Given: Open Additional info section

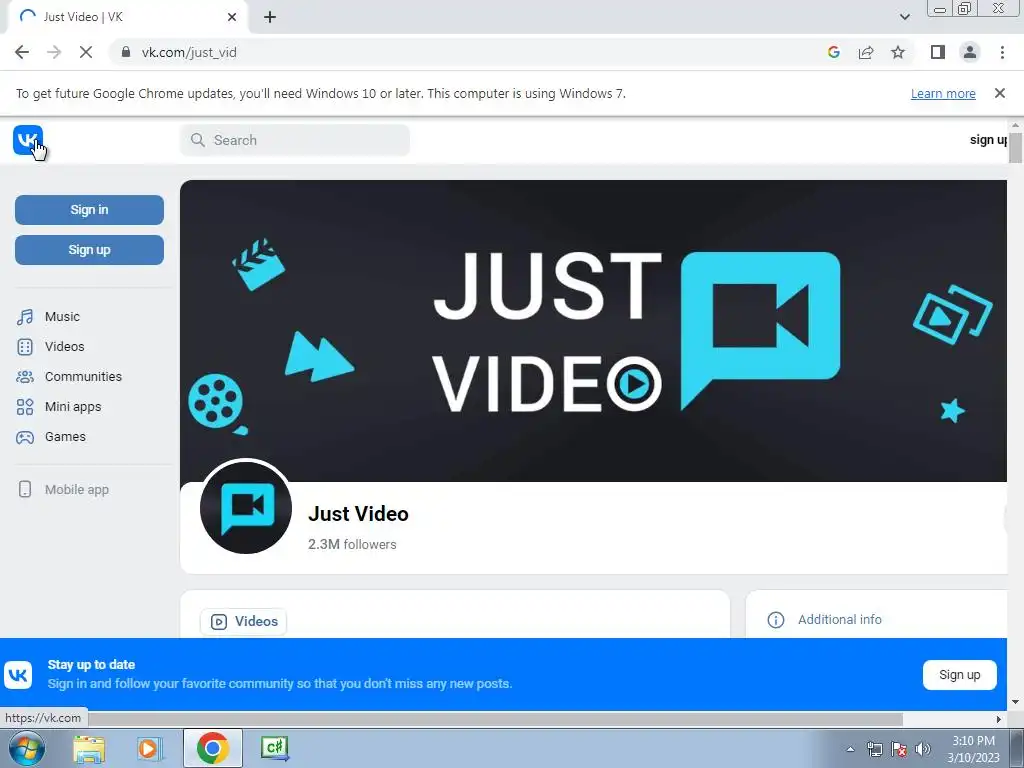Looking at the screenshot, I should point(839,619).
